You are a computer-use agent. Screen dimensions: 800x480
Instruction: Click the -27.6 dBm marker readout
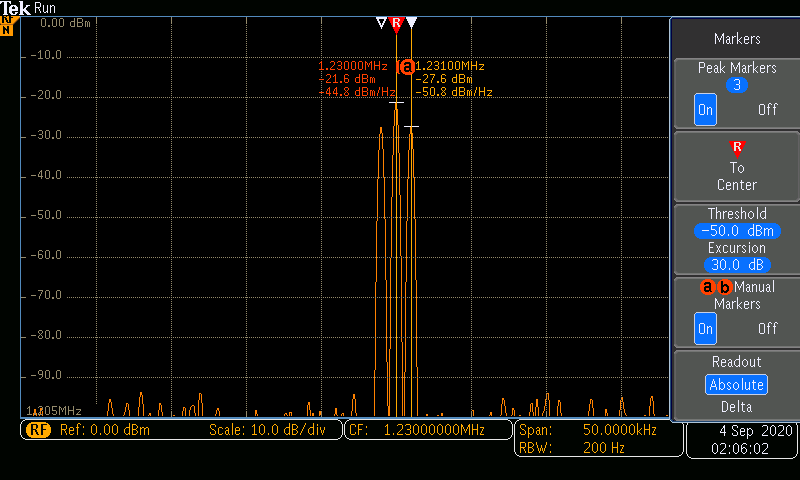coord(444,79)
